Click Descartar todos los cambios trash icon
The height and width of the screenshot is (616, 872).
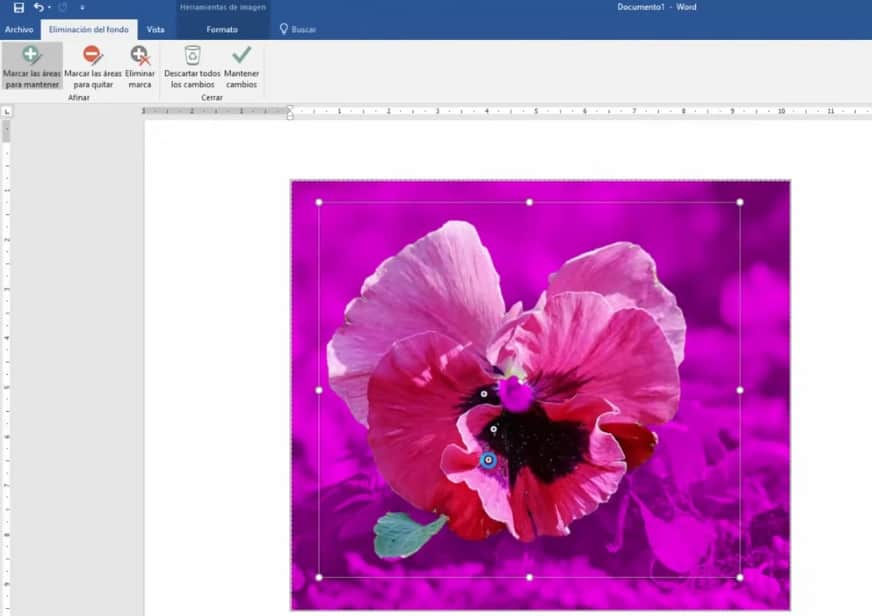(x=192, y=66)
